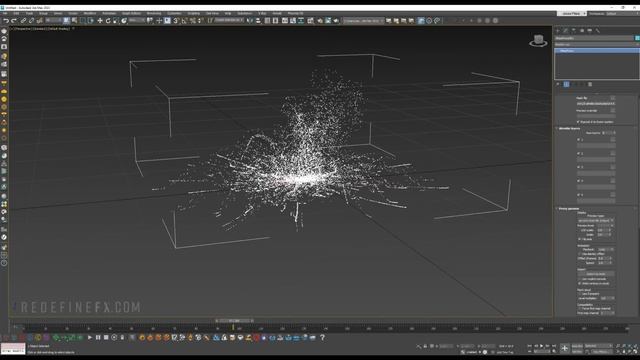Toggle the 3D Snaps button
The width and height of the screenshot is (640, 360).
pos(176,20)
